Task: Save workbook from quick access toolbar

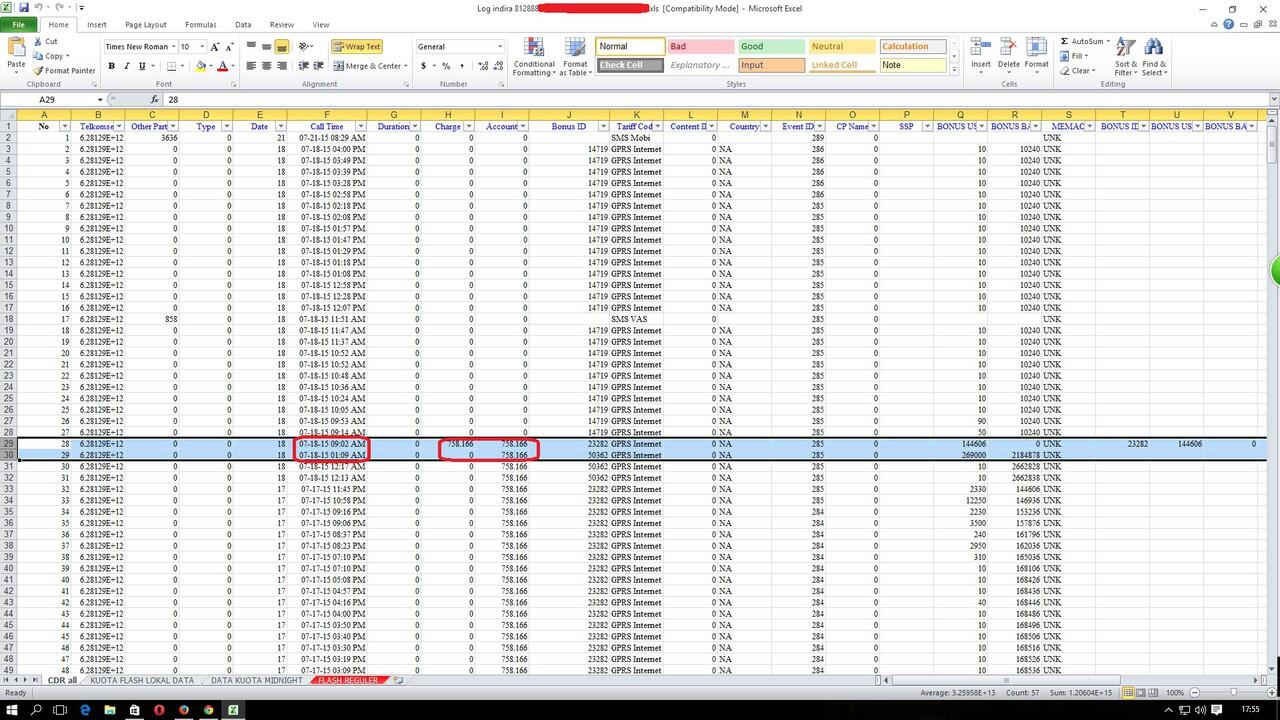Action: 23,7
